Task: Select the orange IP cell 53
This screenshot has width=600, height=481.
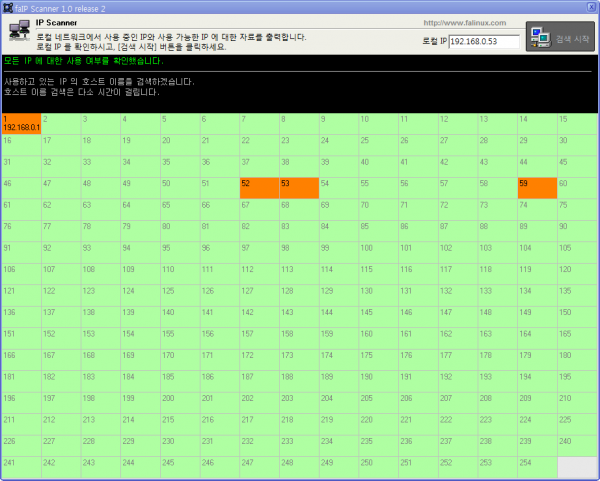Action: click(299, 188)
